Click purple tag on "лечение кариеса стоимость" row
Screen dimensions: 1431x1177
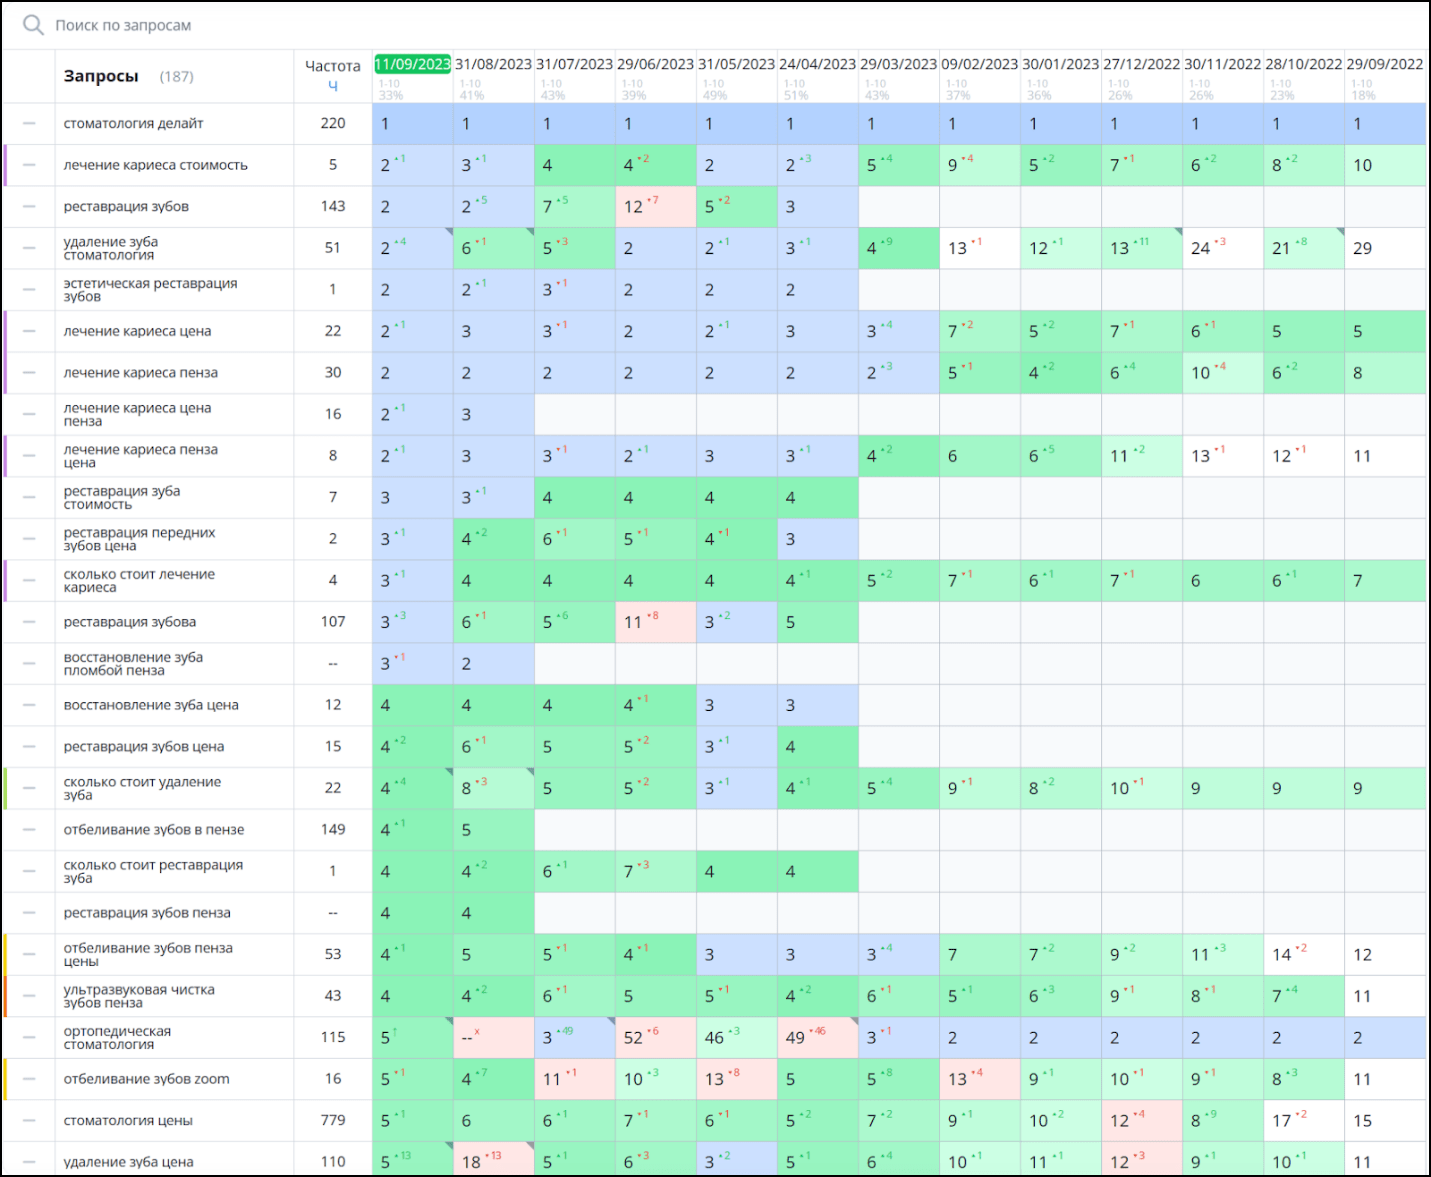point(6,165)
